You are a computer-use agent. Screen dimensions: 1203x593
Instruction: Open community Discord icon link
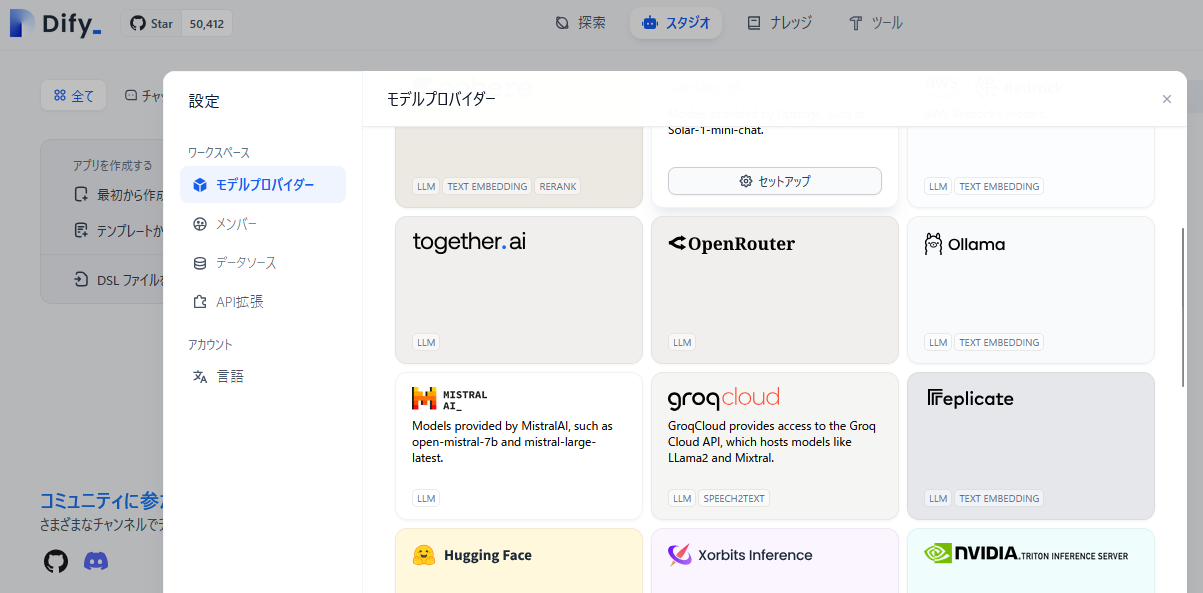(x=96, y=561)
